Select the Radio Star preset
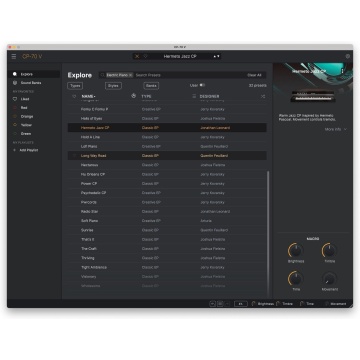 tap(167, 212)
